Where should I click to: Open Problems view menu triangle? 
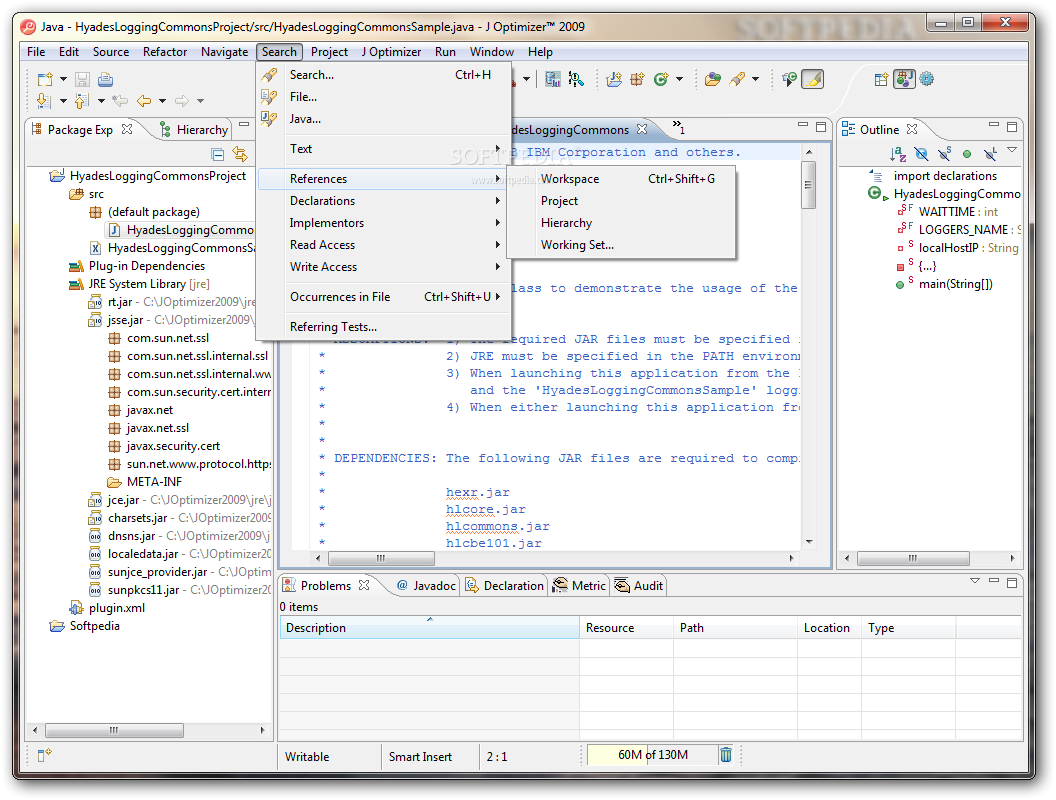975,580
